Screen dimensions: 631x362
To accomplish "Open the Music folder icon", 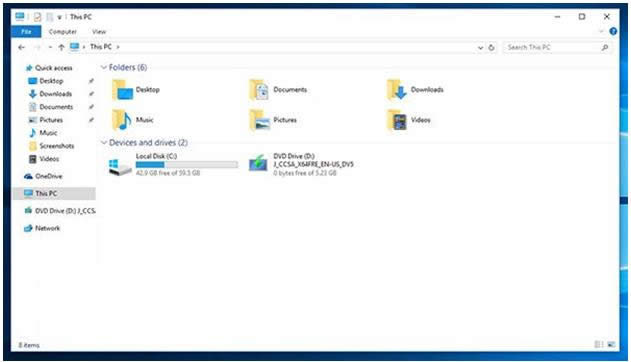I will [122, 120].
